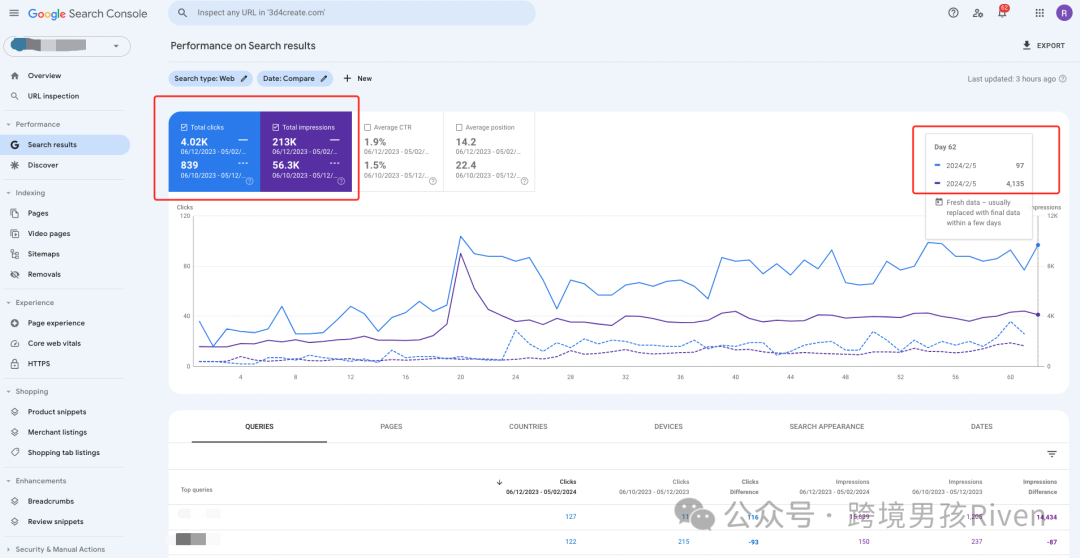This screenshot has width=1080, height=558.
Task: Click the URL inspection search field
Action: (351, 13)
